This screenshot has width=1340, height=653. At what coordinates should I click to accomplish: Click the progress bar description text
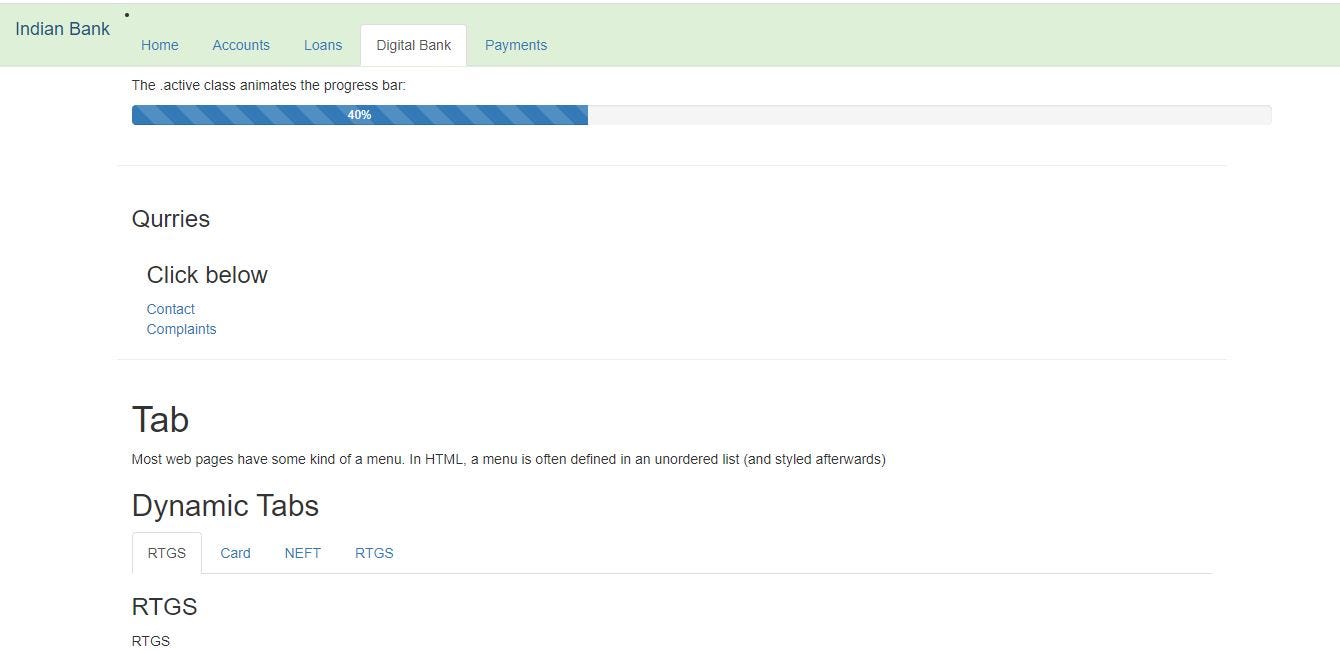pos(269,85)
